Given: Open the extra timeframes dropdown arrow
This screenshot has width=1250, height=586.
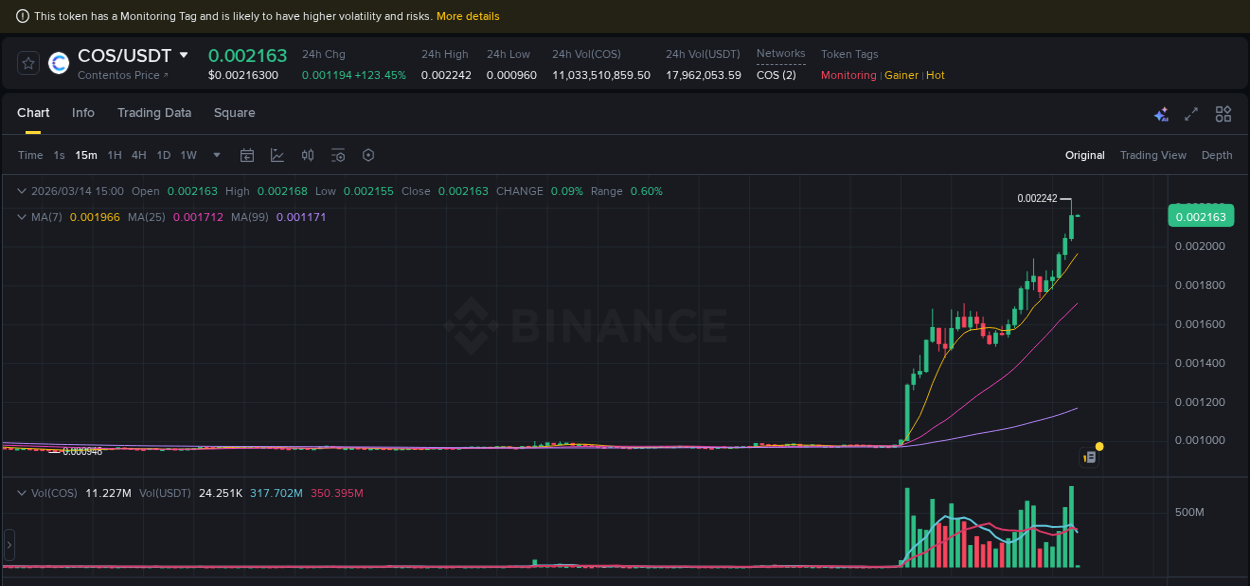Looking at the screenshot, I should click(216, 155).
